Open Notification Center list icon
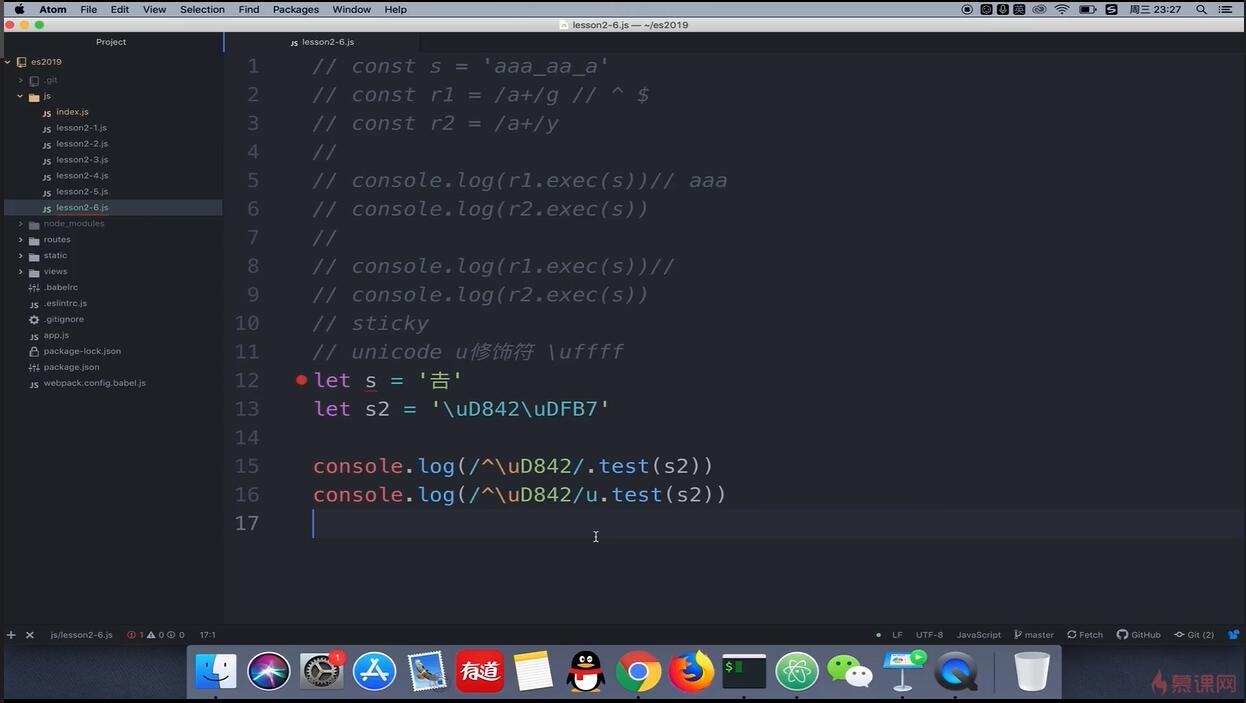 (1227, 9)
